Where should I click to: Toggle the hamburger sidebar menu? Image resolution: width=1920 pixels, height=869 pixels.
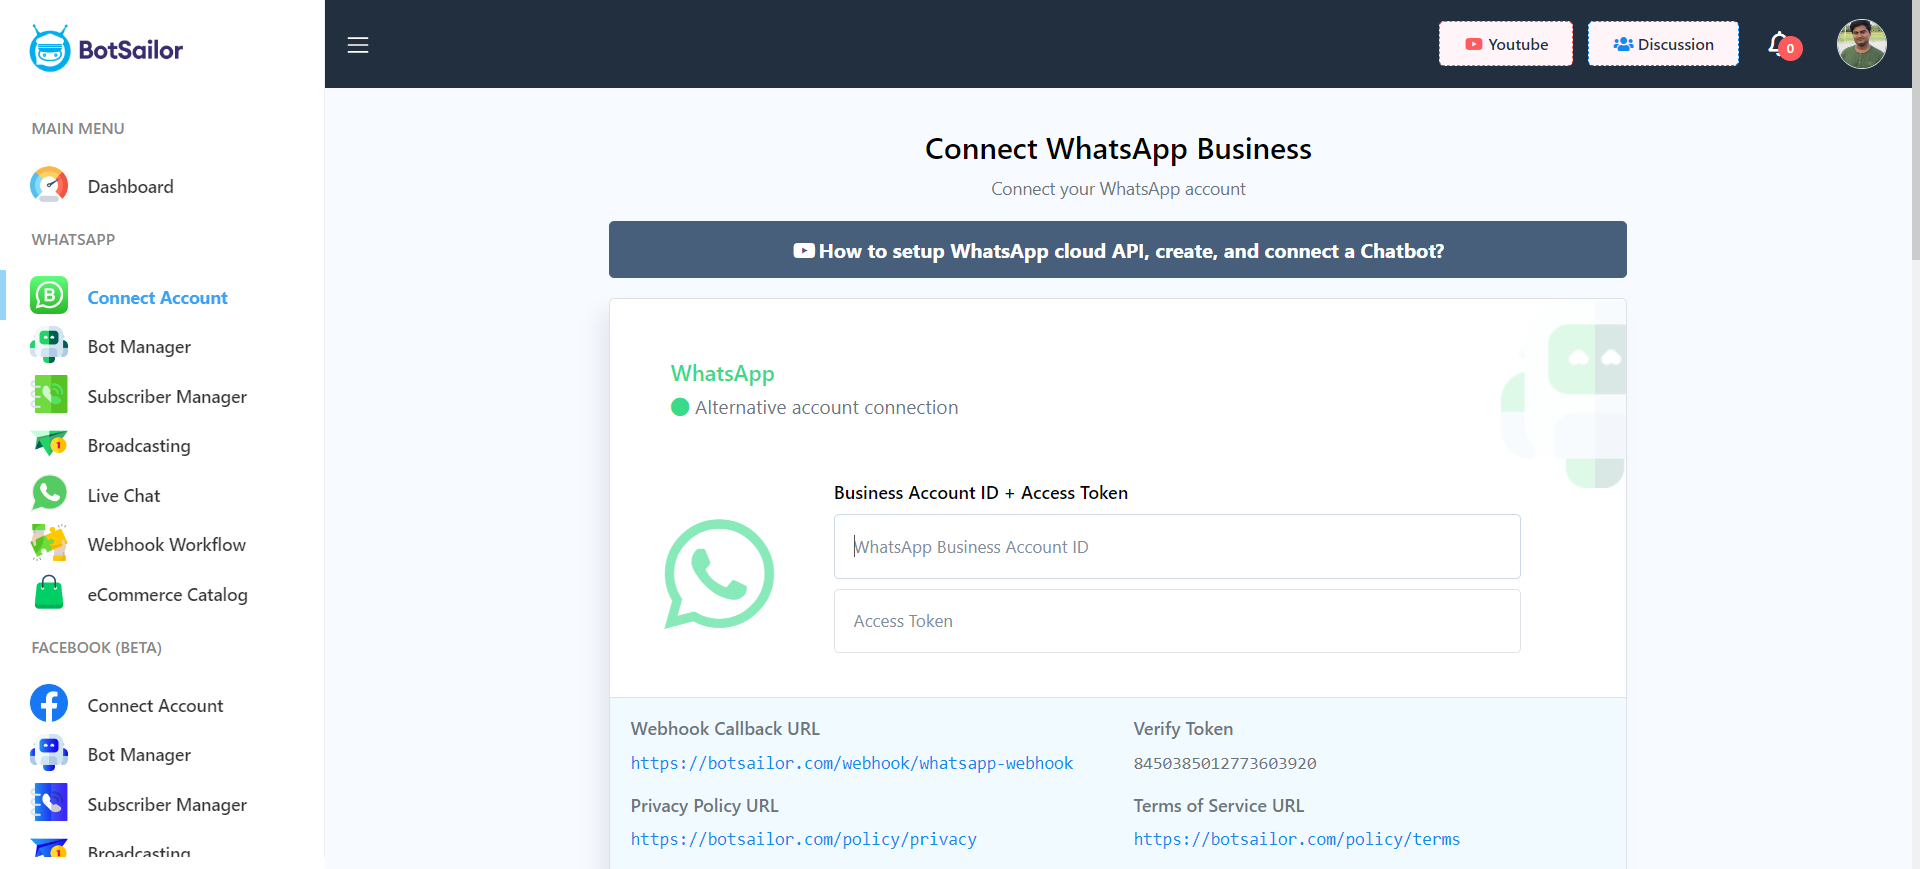pyautogui.click(x=358, y=45)
